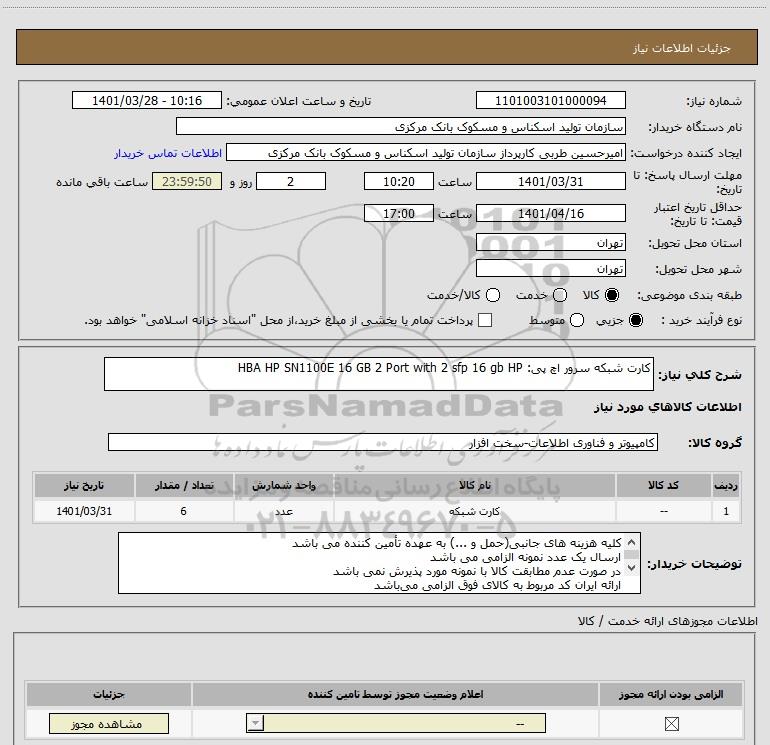Click the جزئیات اطلاعات نیاز page header
Screen dimensions: 770x745
[x=386, y=48]
